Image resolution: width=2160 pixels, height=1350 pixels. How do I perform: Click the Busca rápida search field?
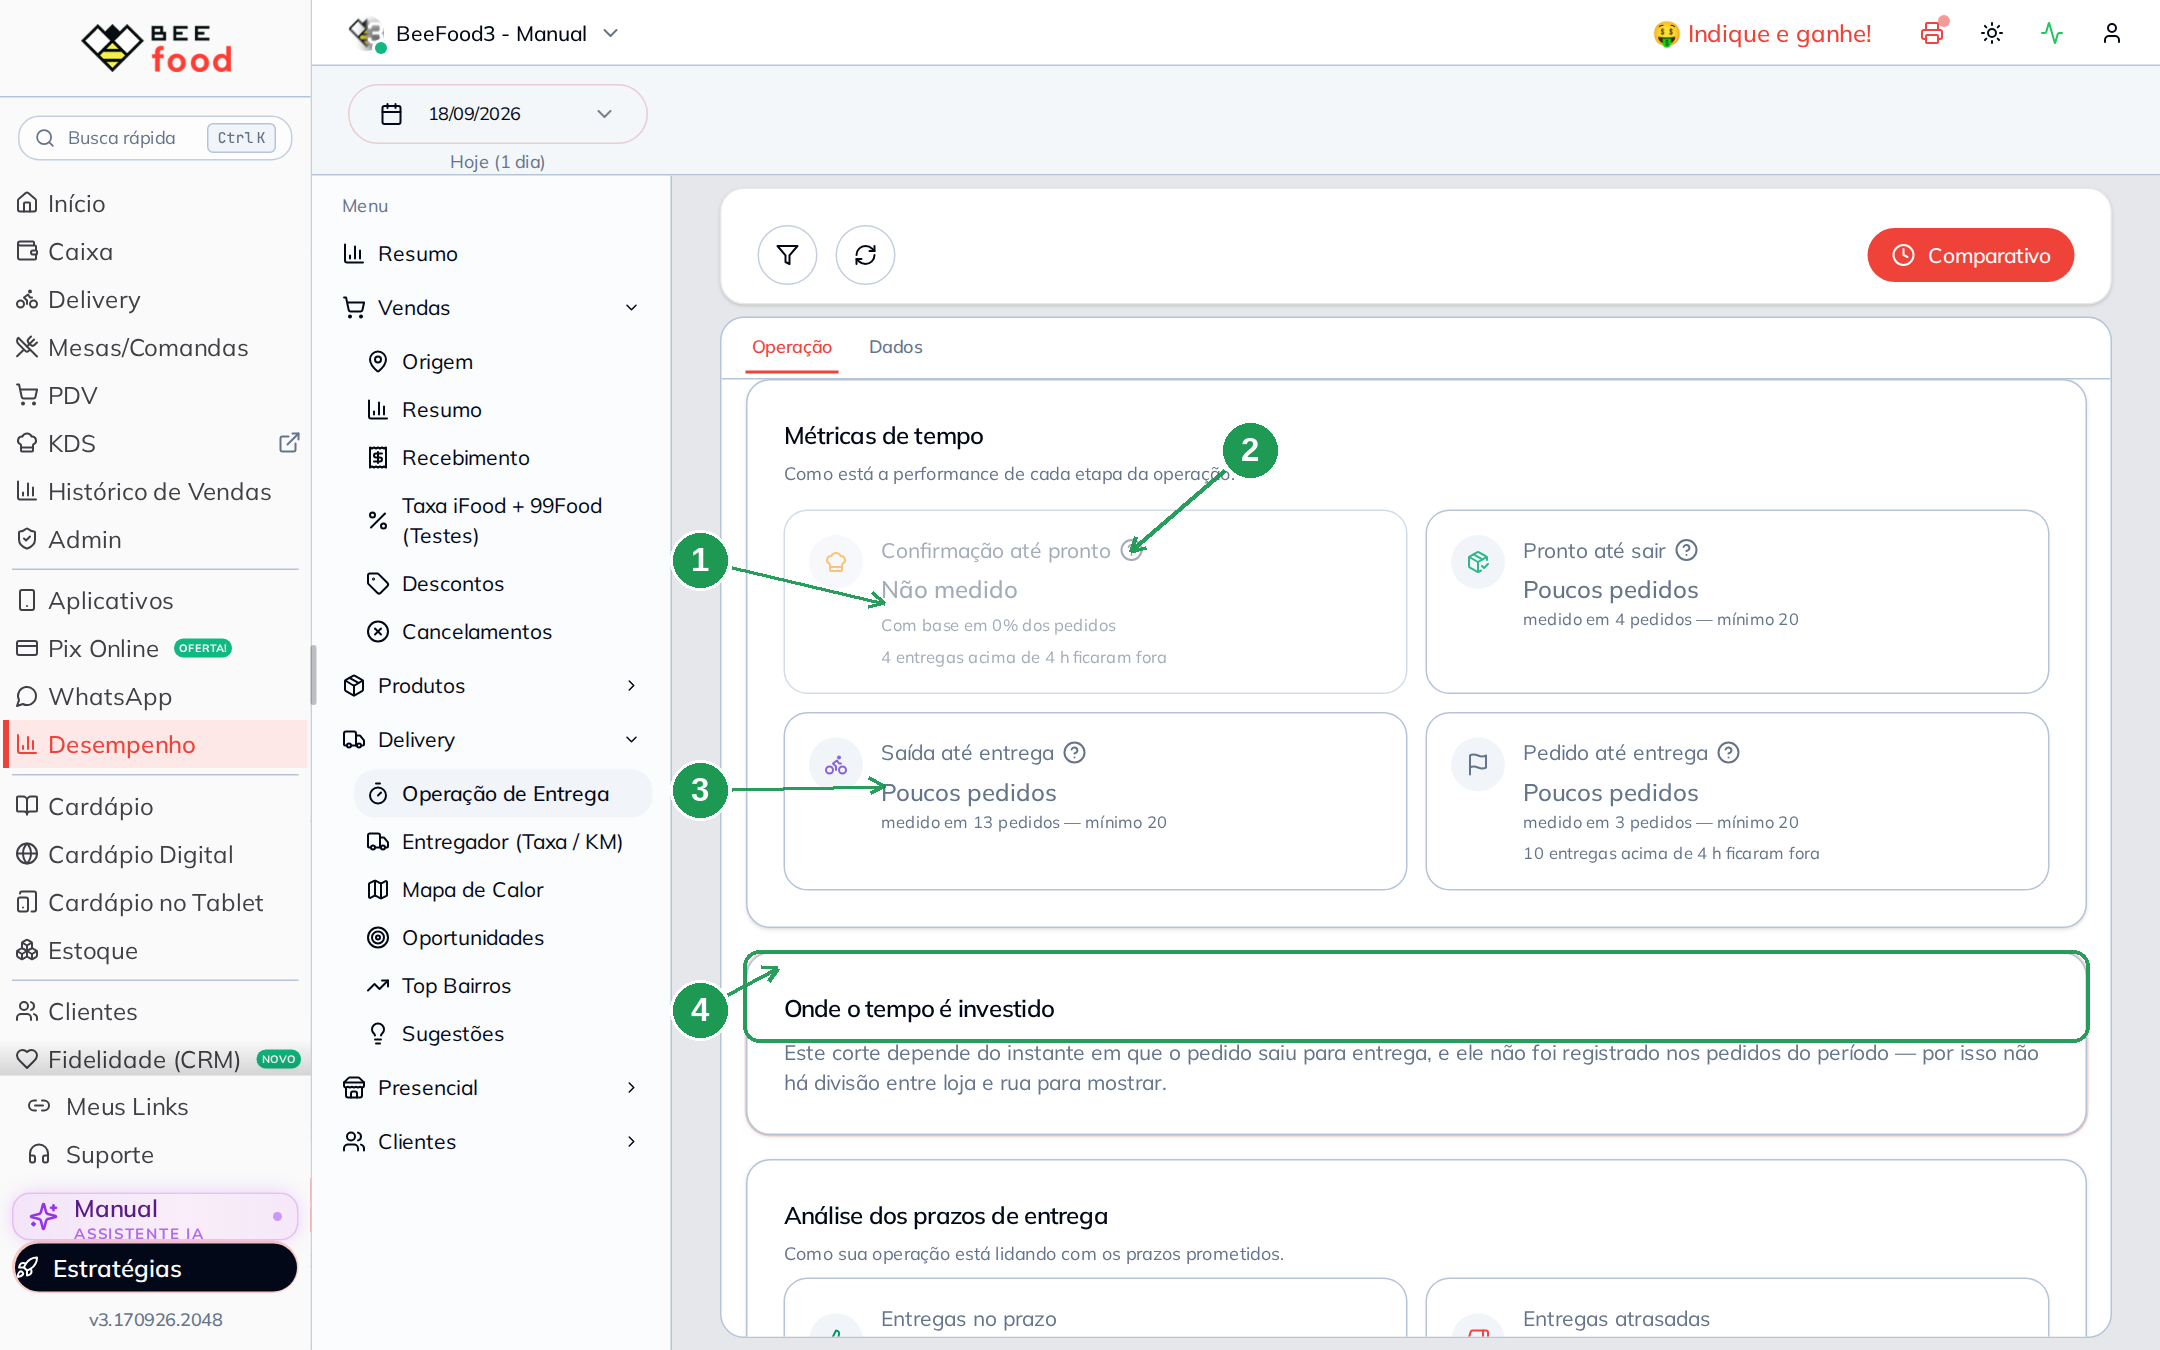coord(155,138)
